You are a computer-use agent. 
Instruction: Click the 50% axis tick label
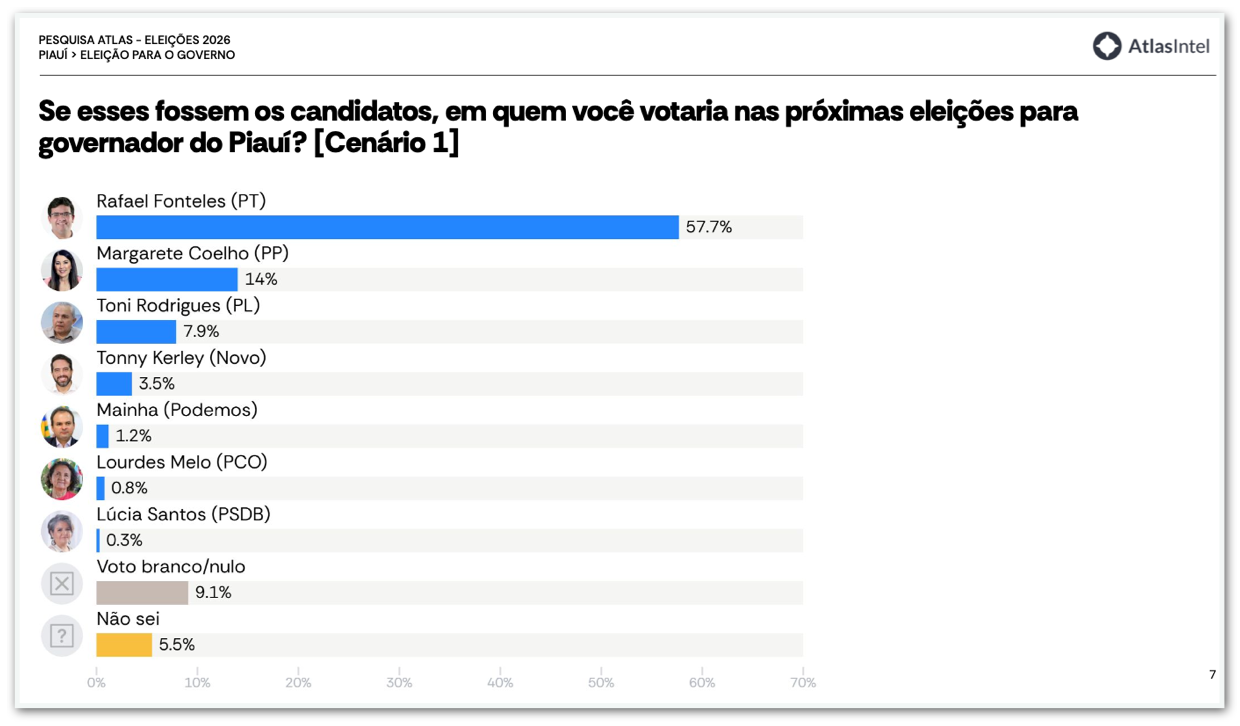601,683
